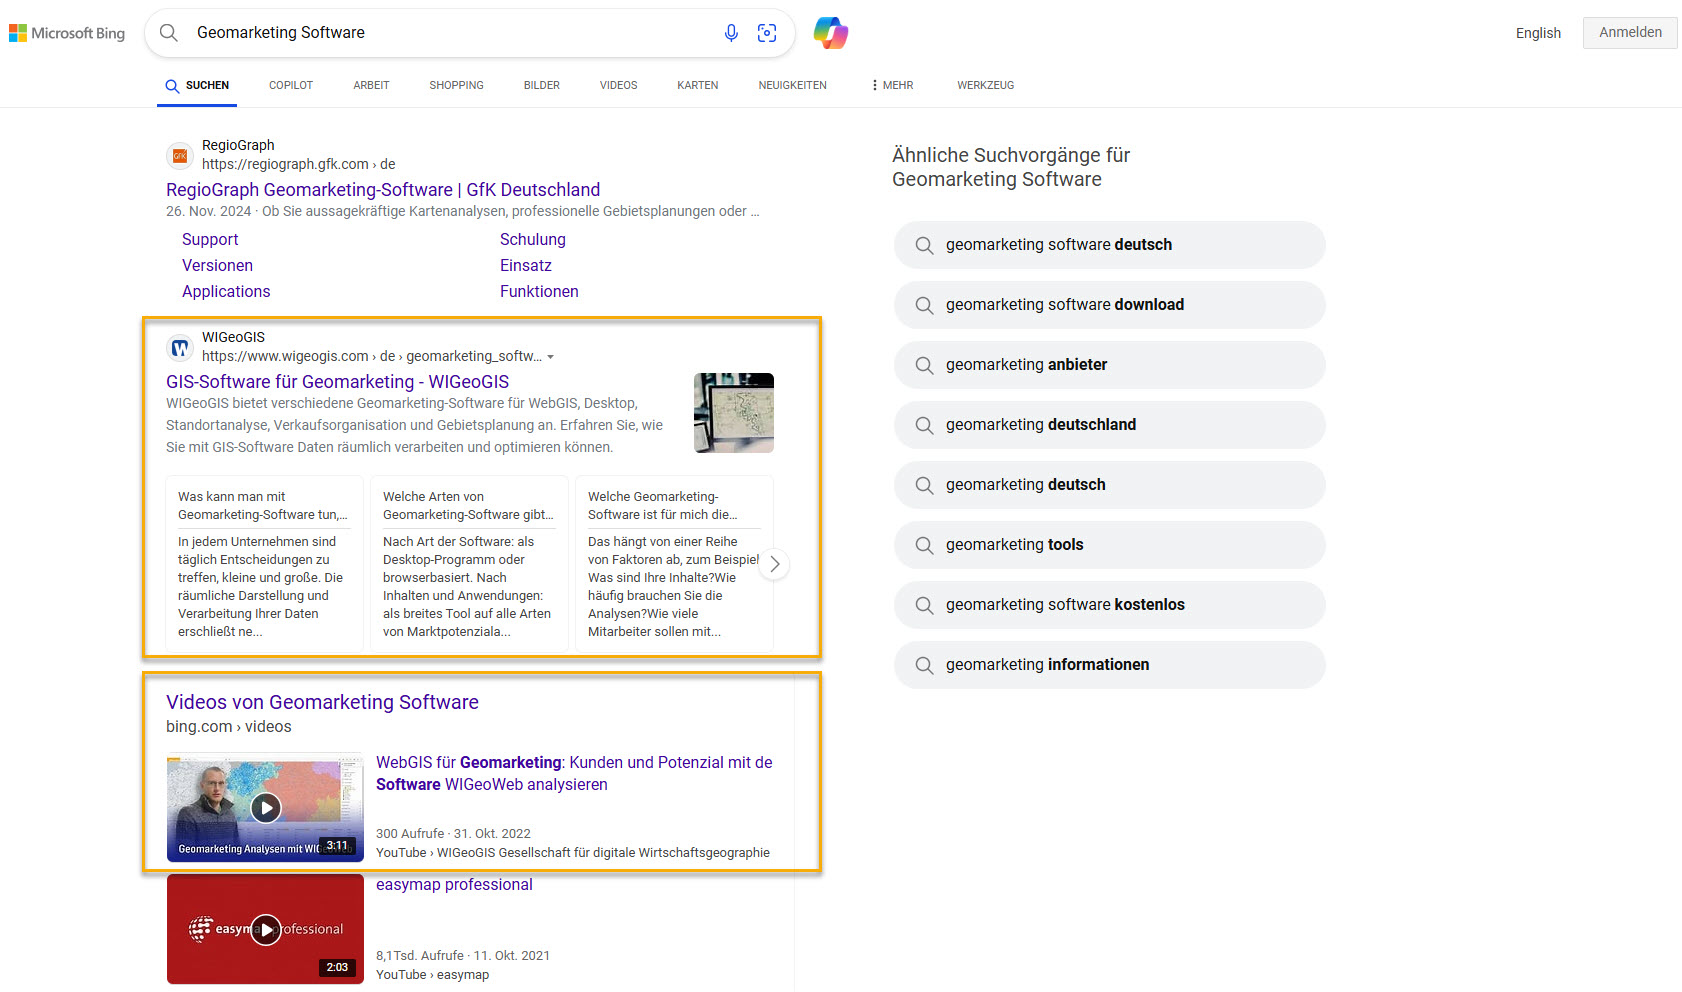Click the wigeogis.com URL breadcrumb
Viewport: 1682px width, 992px height.
371,356
